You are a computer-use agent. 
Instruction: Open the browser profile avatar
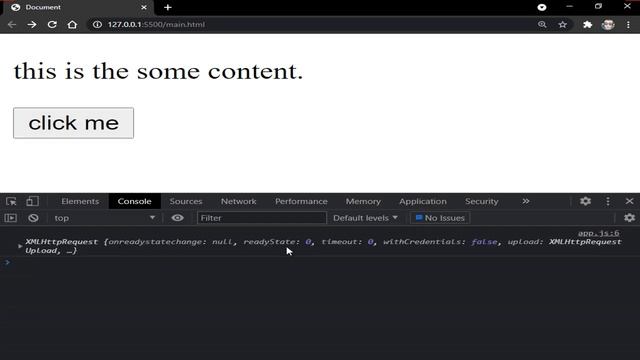[608, 24]
